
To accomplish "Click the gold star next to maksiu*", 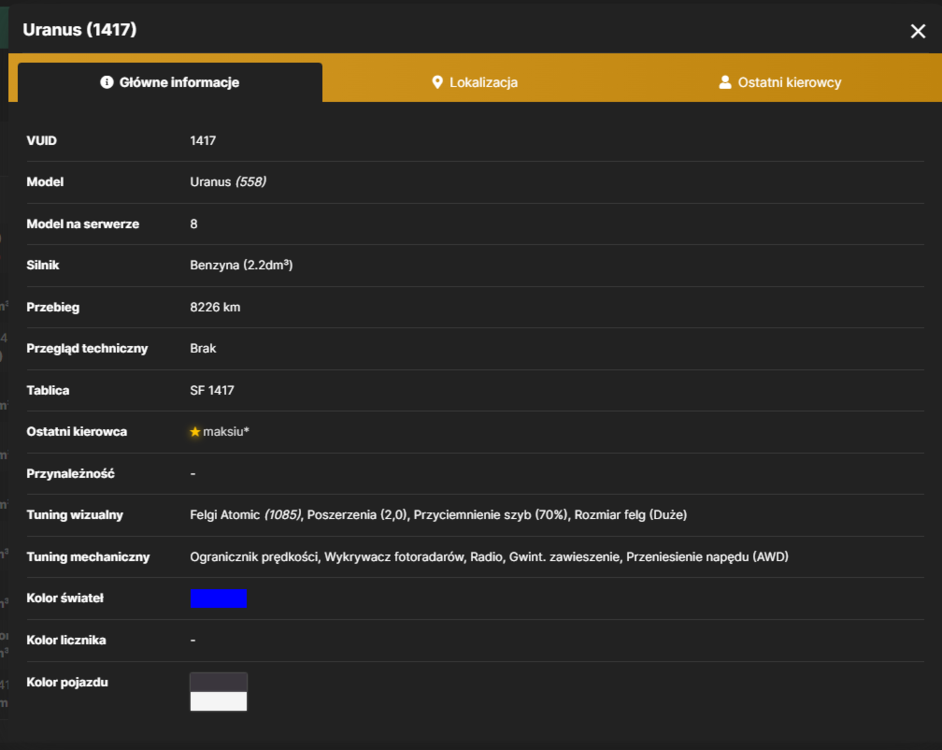I will (x=195, y=431).
